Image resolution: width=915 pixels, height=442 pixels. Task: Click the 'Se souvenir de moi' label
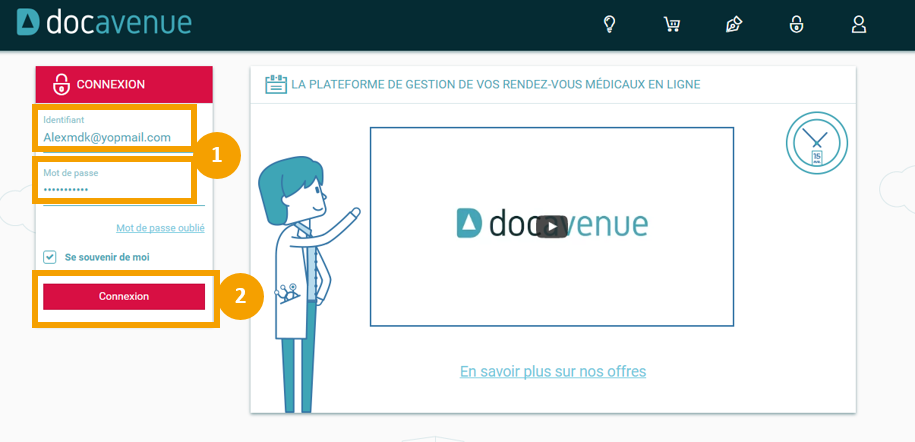[x=107, y=257]
